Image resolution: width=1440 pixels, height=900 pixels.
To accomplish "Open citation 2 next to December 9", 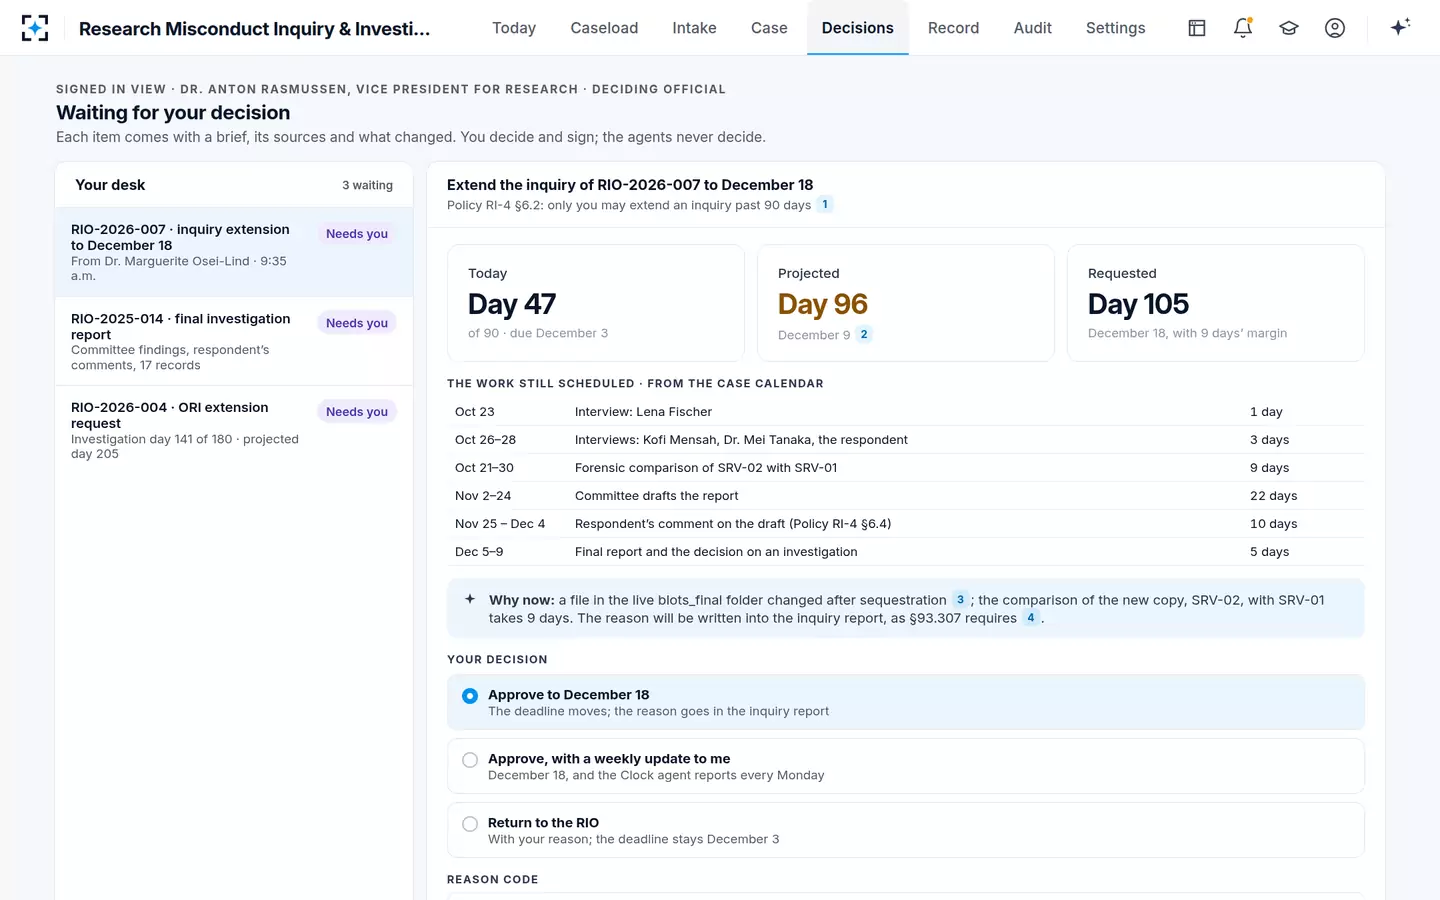I will [864, 335].
